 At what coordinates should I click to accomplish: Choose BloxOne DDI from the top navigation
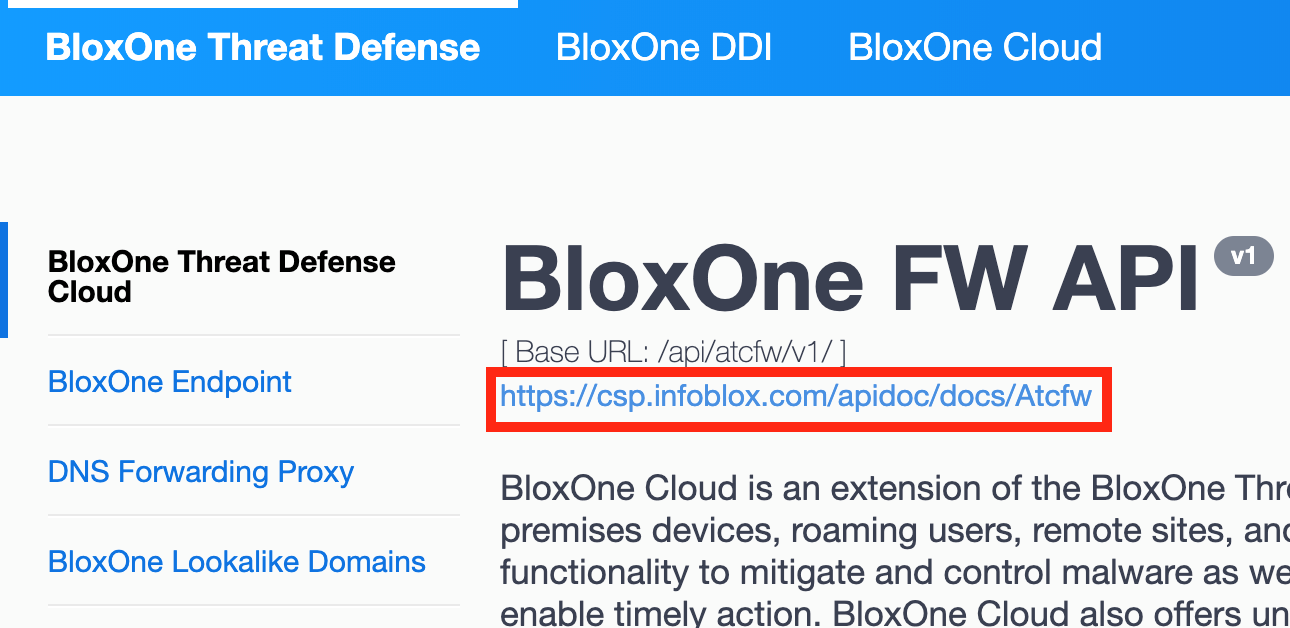coord(664,47)
